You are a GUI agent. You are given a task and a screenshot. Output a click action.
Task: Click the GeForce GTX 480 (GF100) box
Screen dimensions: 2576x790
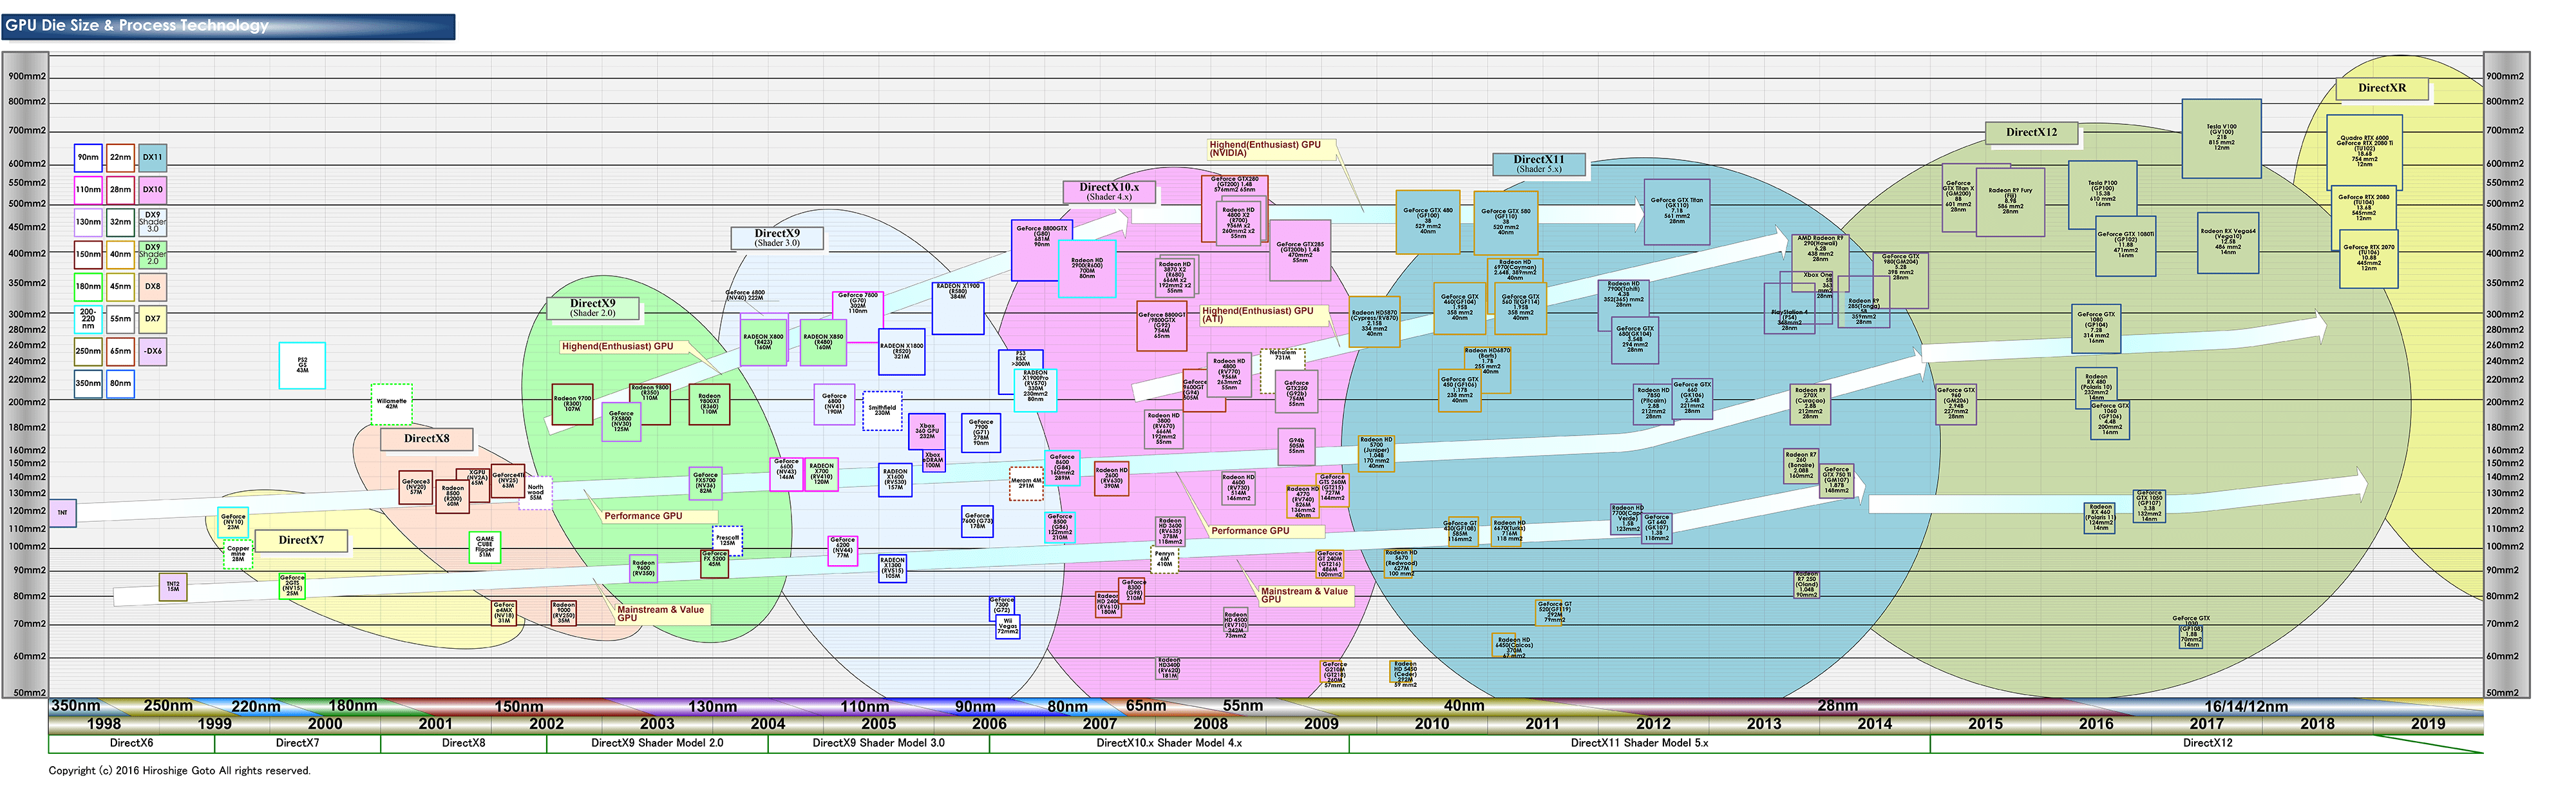1428,222
